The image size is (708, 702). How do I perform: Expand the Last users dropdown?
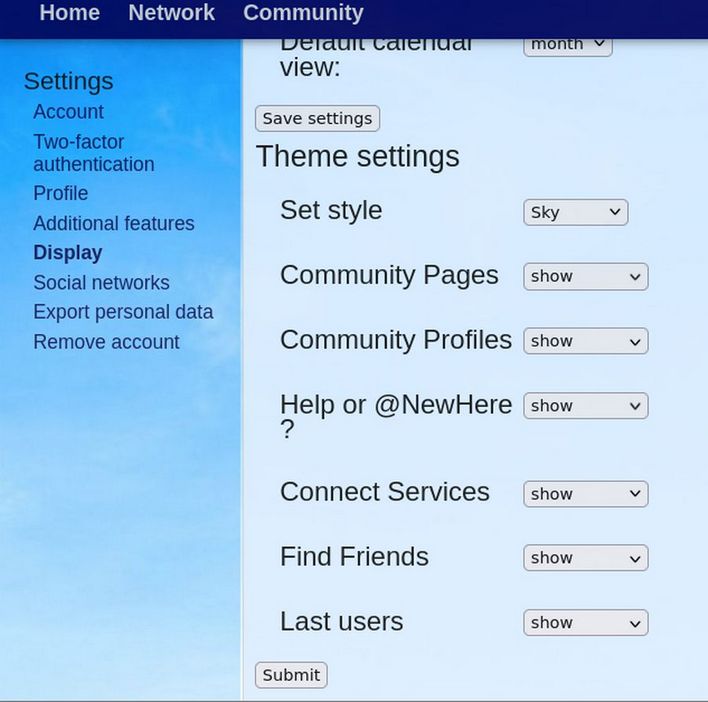585,623
